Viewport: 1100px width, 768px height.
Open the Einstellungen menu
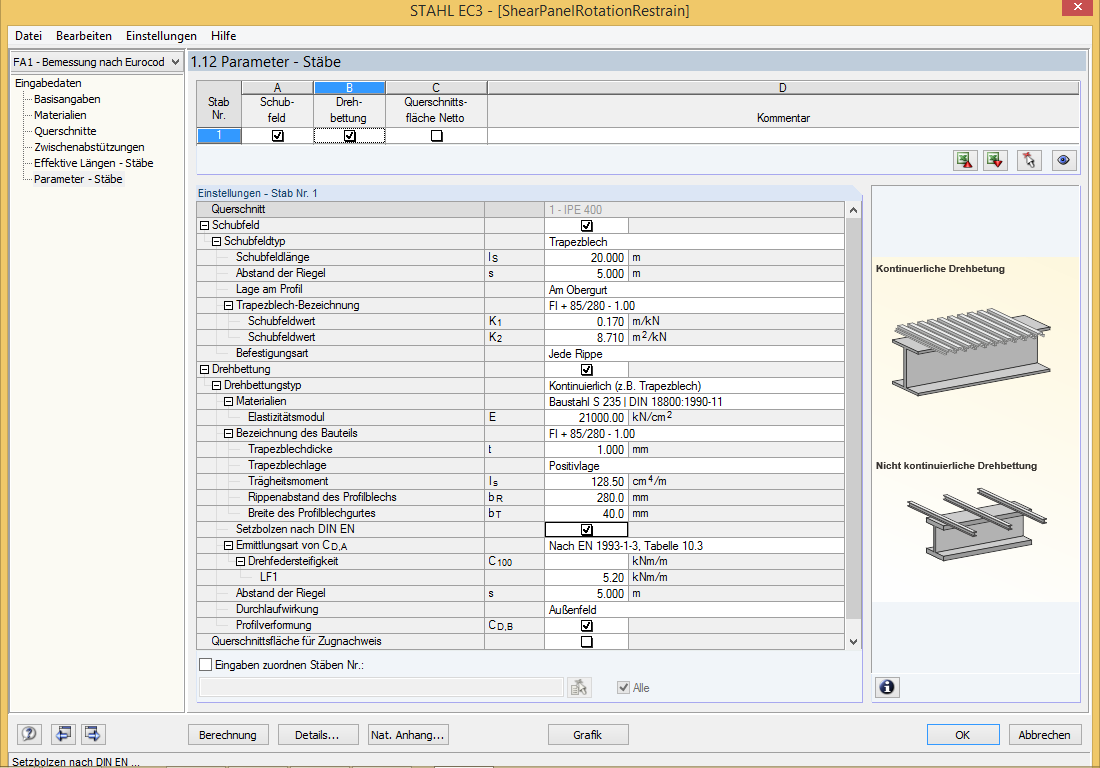pos(161,35)
